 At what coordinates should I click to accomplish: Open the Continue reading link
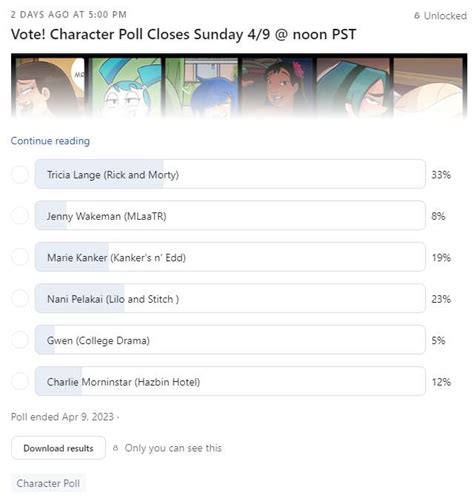tap(50, 141)
